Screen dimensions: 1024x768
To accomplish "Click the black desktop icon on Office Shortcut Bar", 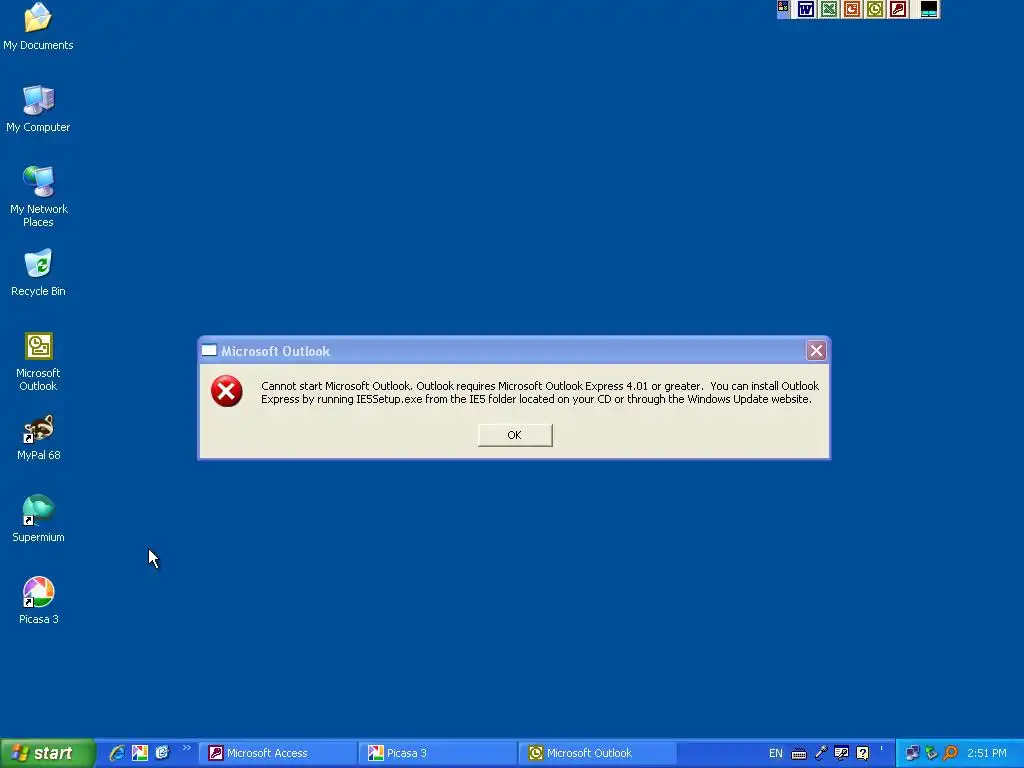I will pos(928,9).
